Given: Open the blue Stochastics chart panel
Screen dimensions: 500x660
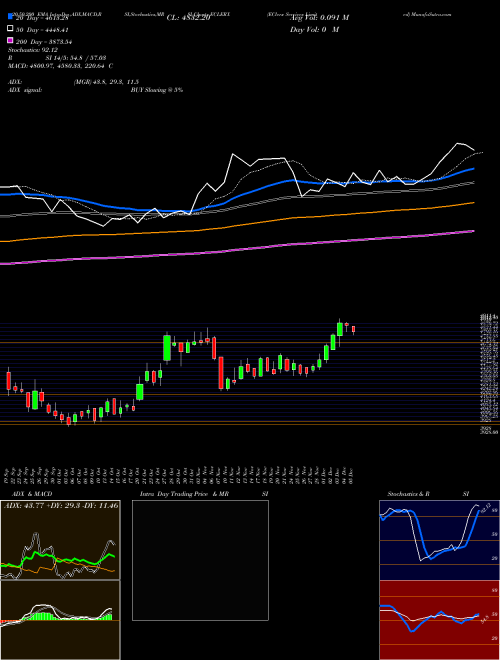Looking at the screenshot, I should coord(439,540).
